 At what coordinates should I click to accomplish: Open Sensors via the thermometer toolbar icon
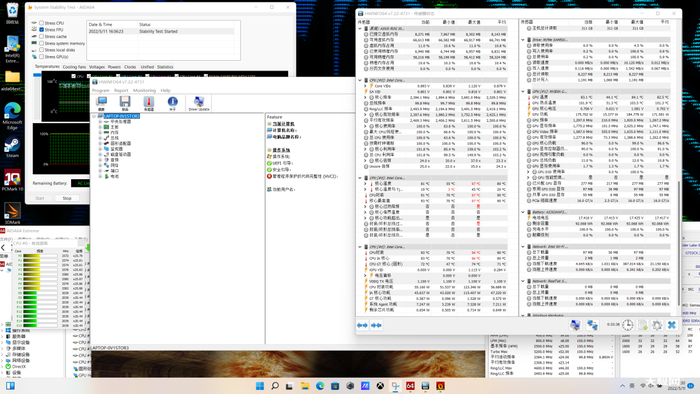[x=149, y=104]
